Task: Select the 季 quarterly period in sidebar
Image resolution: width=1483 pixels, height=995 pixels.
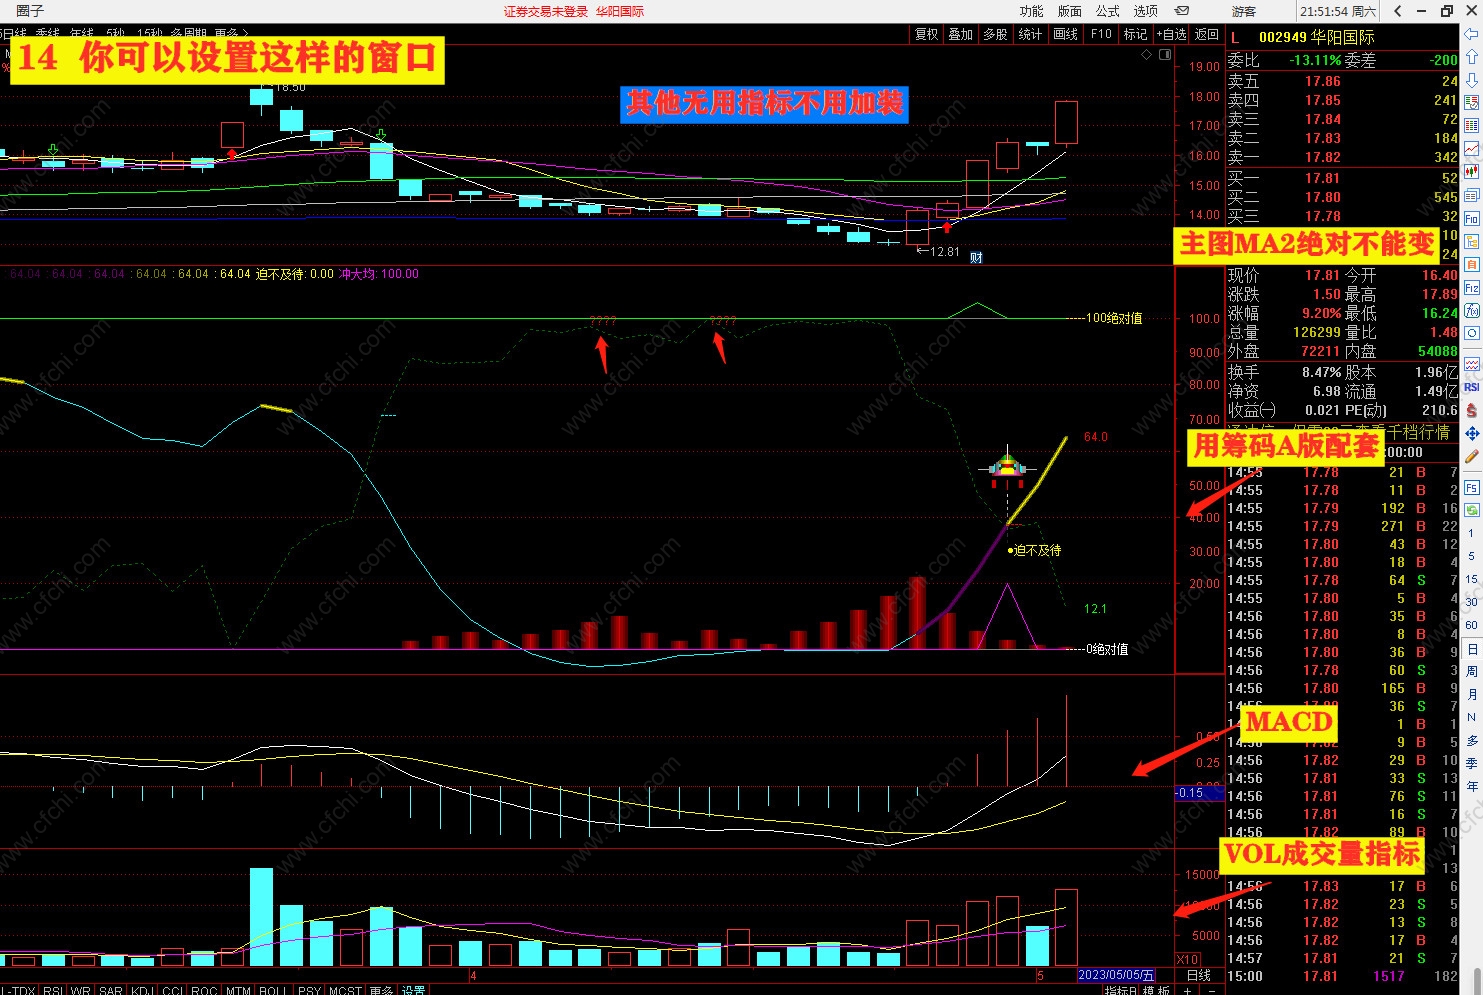Action: tap(1472, 763)
